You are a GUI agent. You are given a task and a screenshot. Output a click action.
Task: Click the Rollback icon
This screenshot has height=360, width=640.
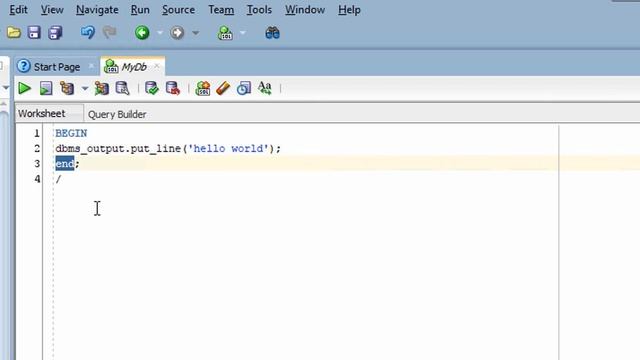tap(173, 88)
